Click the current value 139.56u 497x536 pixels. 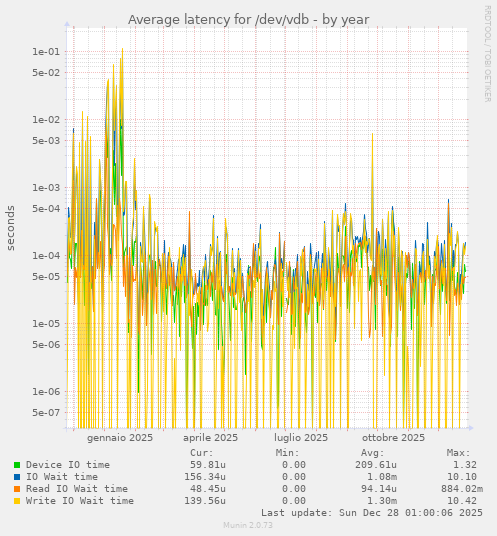point(205,501)
